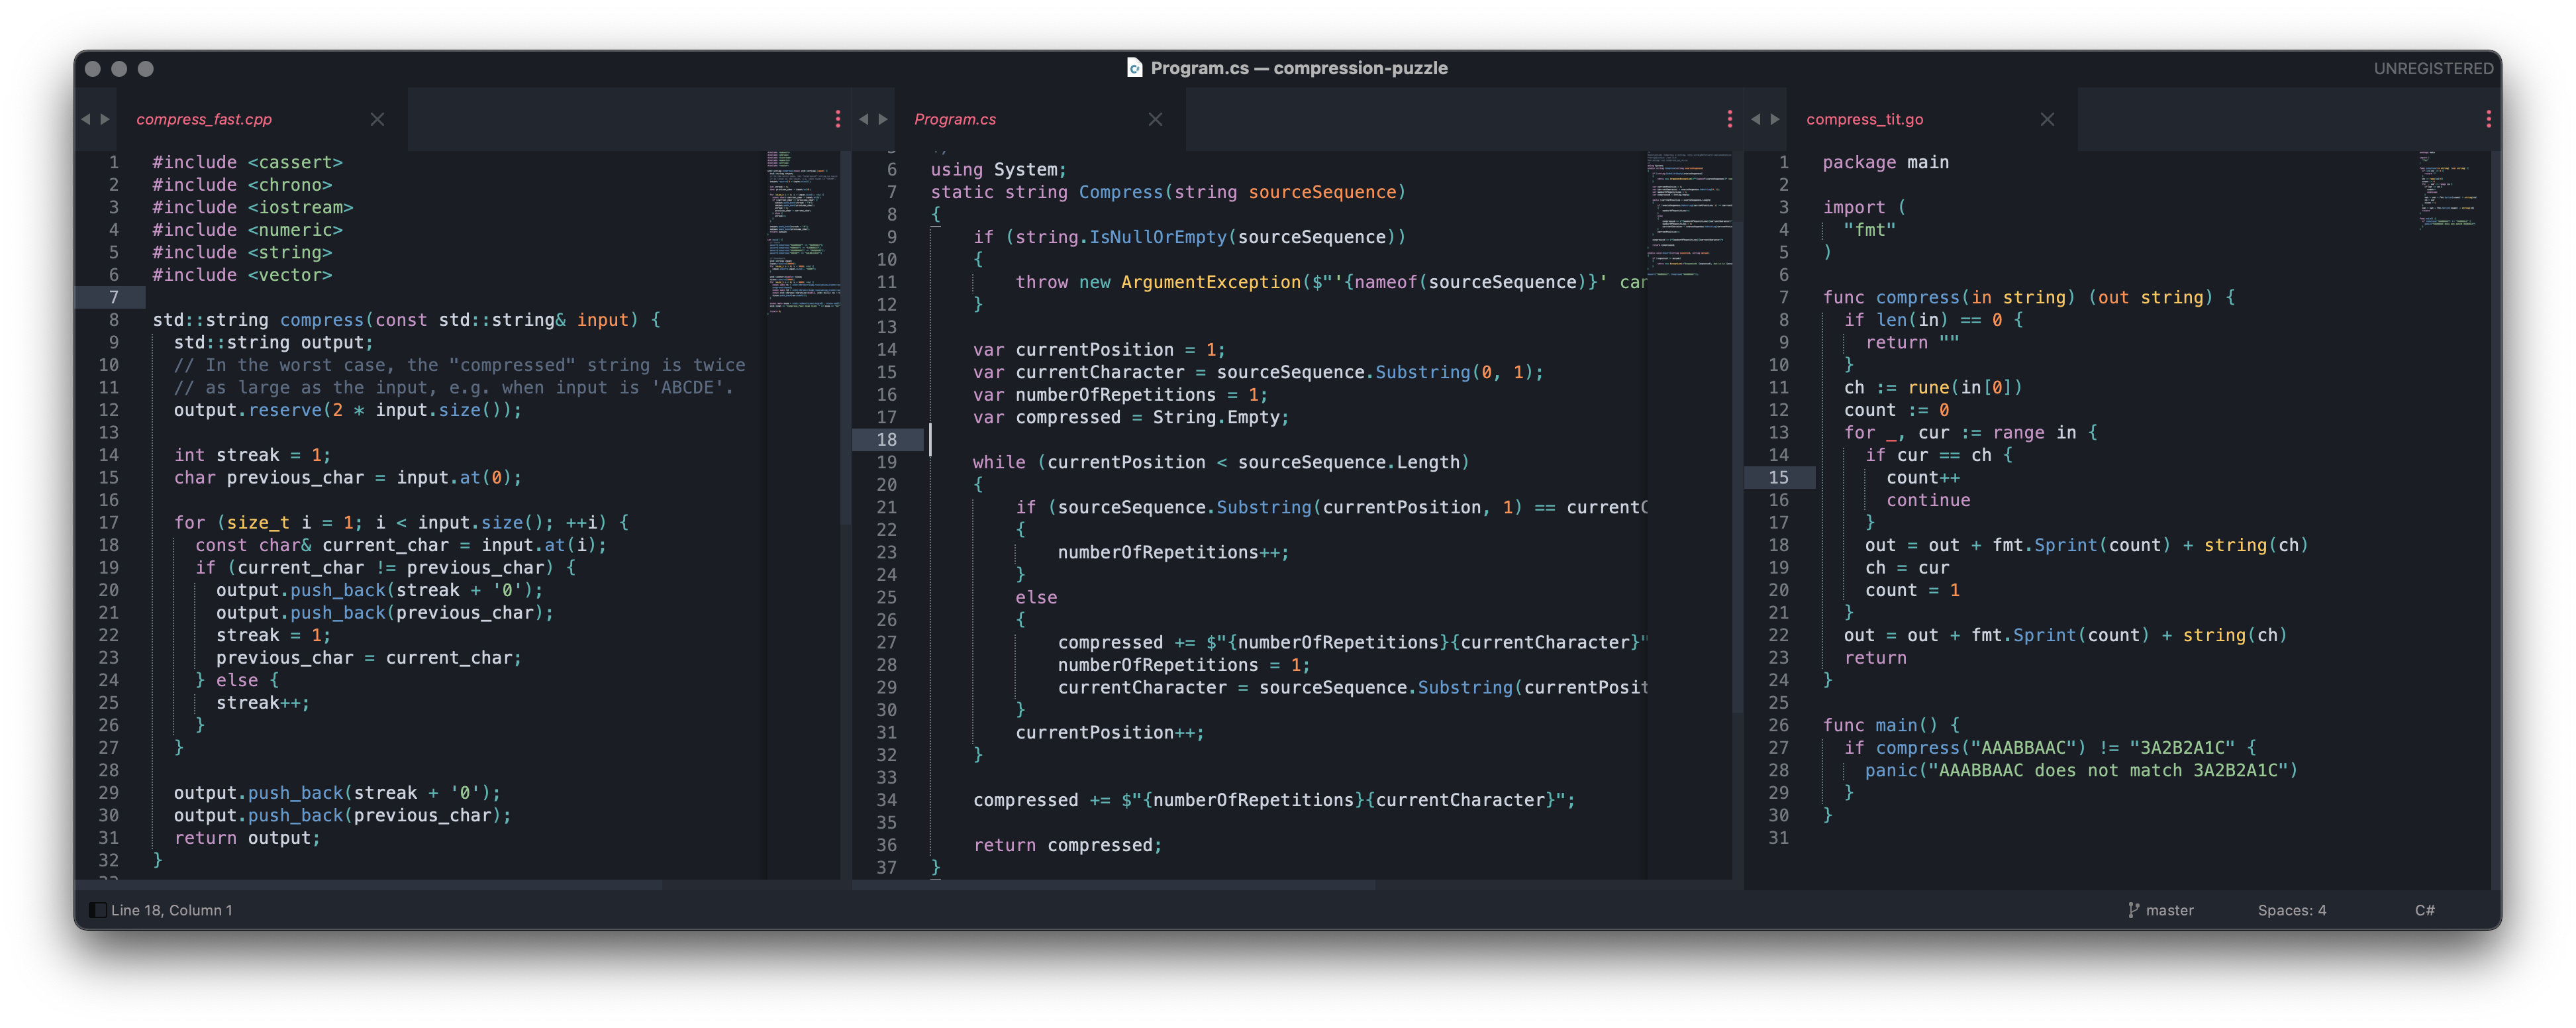Go to previous tab in right pane
This screenshot has height=1028, width=2576.
[x=1756, y=119]
